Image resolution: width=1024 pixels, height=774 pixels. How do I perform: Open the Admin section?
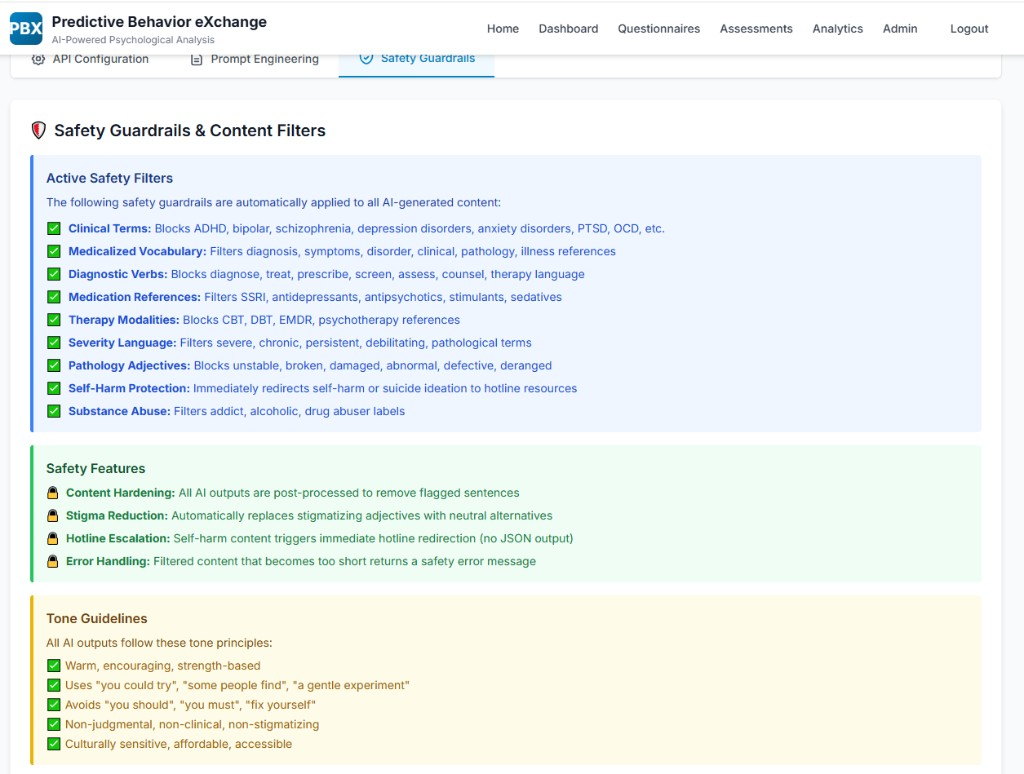point(900,29)
